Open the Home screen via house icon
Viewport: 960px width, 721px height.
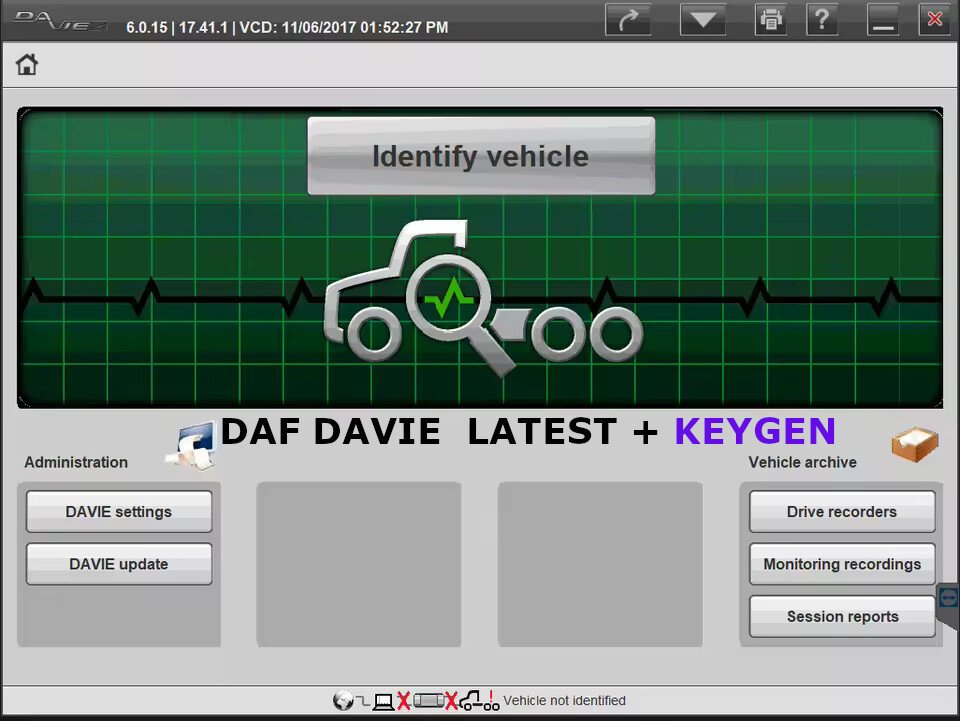(x=26, y=63)
